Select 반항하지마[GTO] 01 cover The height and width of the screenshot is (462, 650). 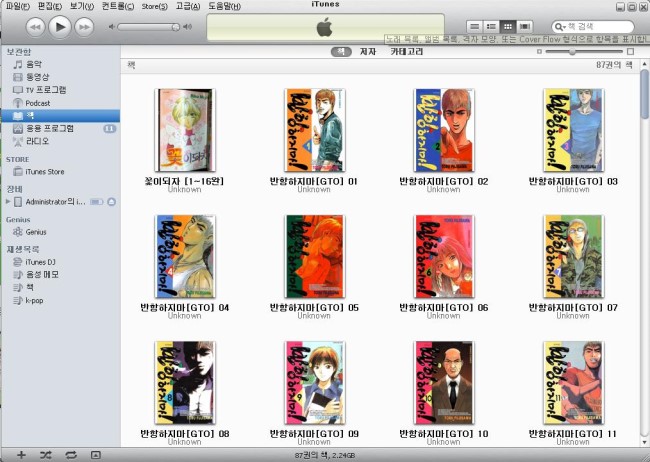coord(315,130)
